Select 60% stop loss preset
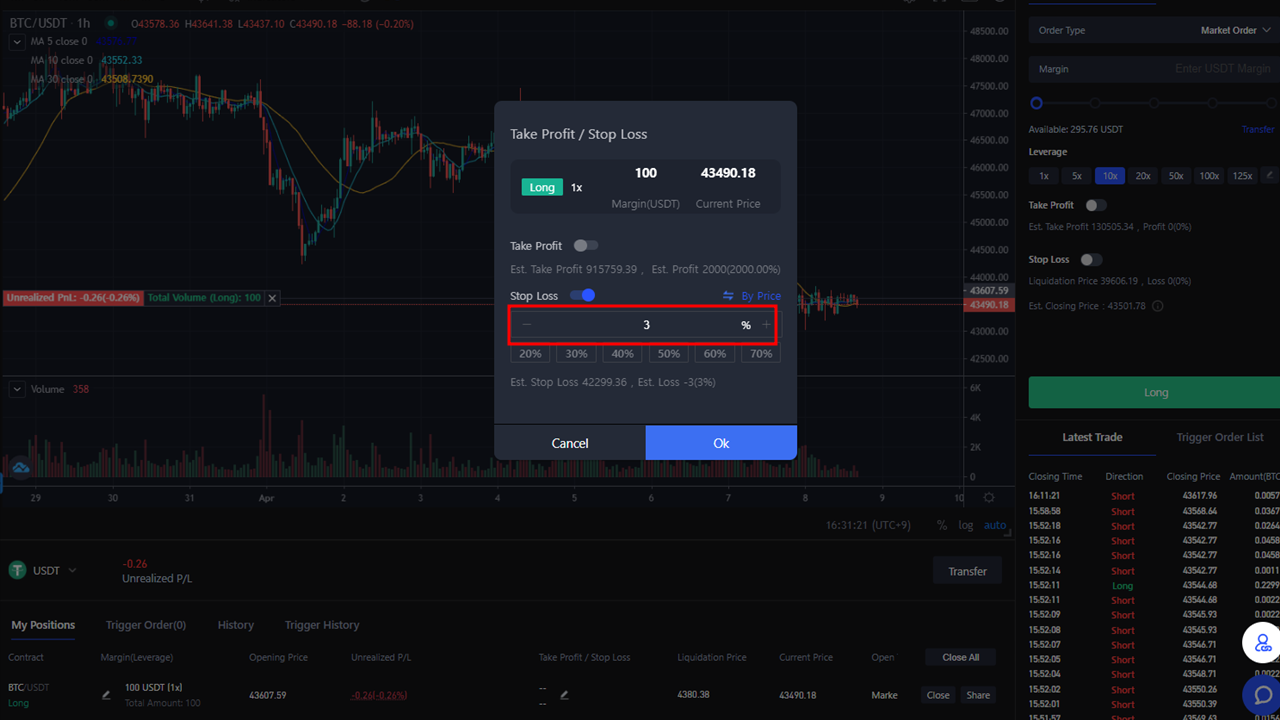Screen dimensions: 1280x720 tap(715, 354)
